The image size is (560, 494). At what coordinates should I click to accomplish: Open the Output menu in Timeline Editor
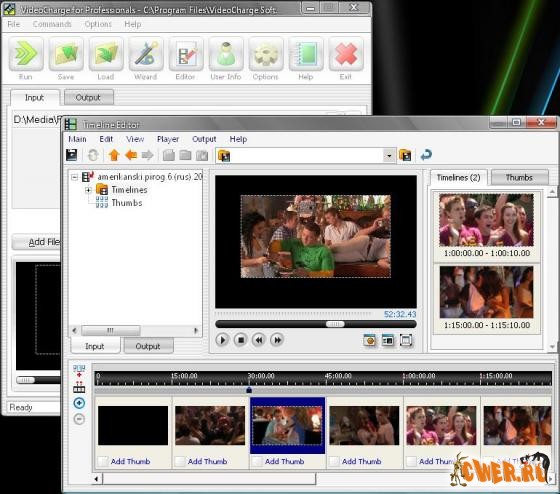[x=204, y=139]
